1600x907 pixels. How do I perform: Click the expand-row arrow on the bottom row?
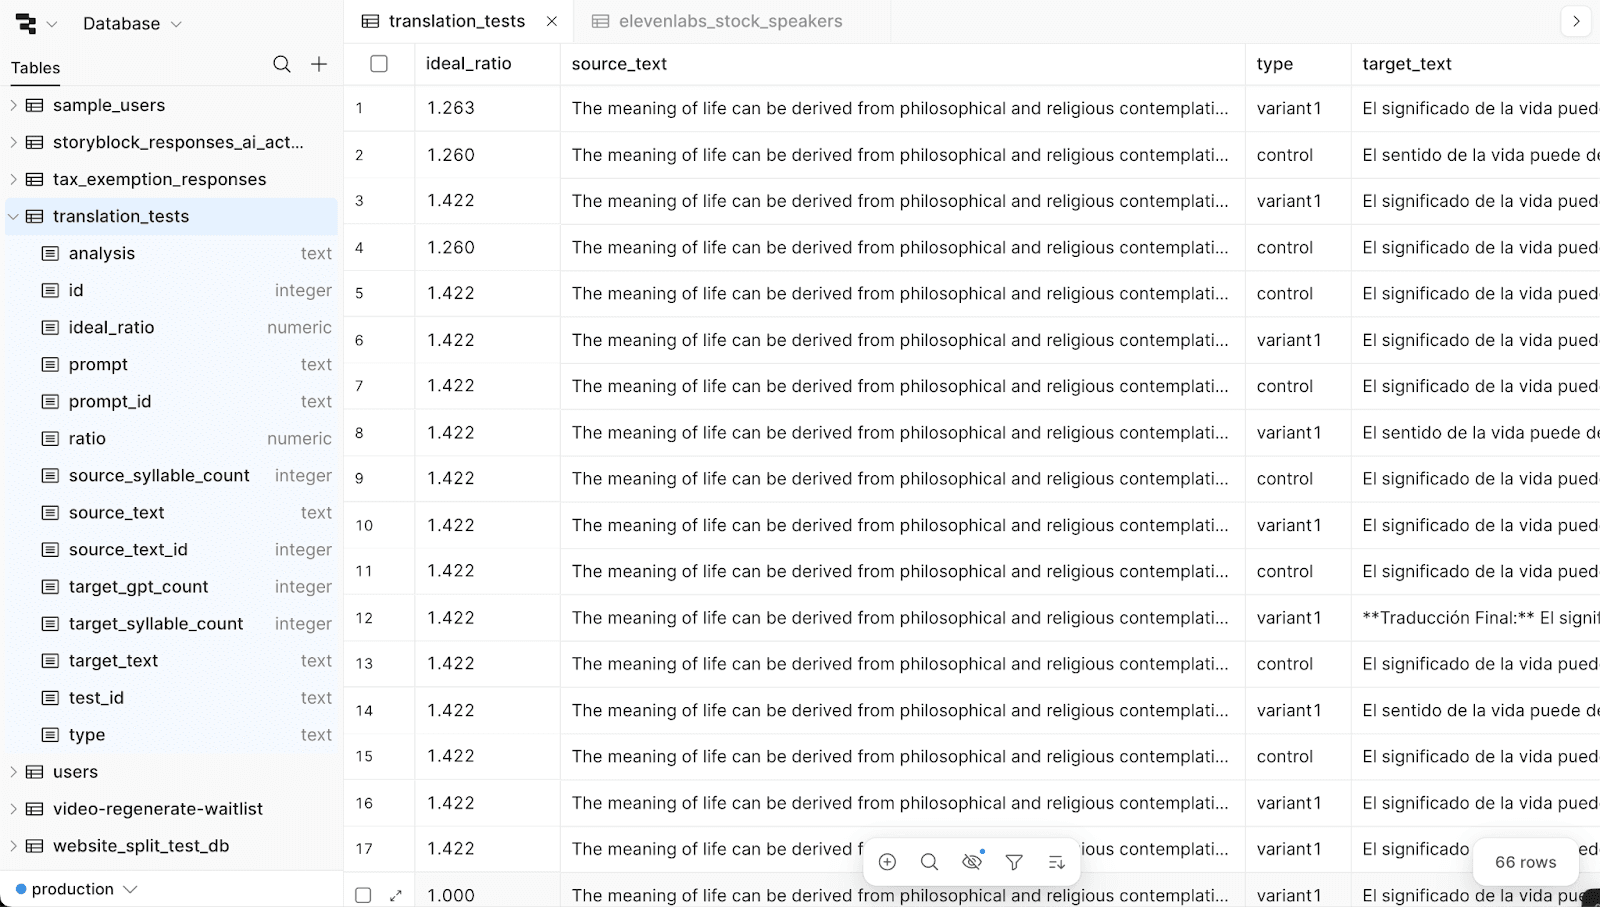tap(396, 896)
